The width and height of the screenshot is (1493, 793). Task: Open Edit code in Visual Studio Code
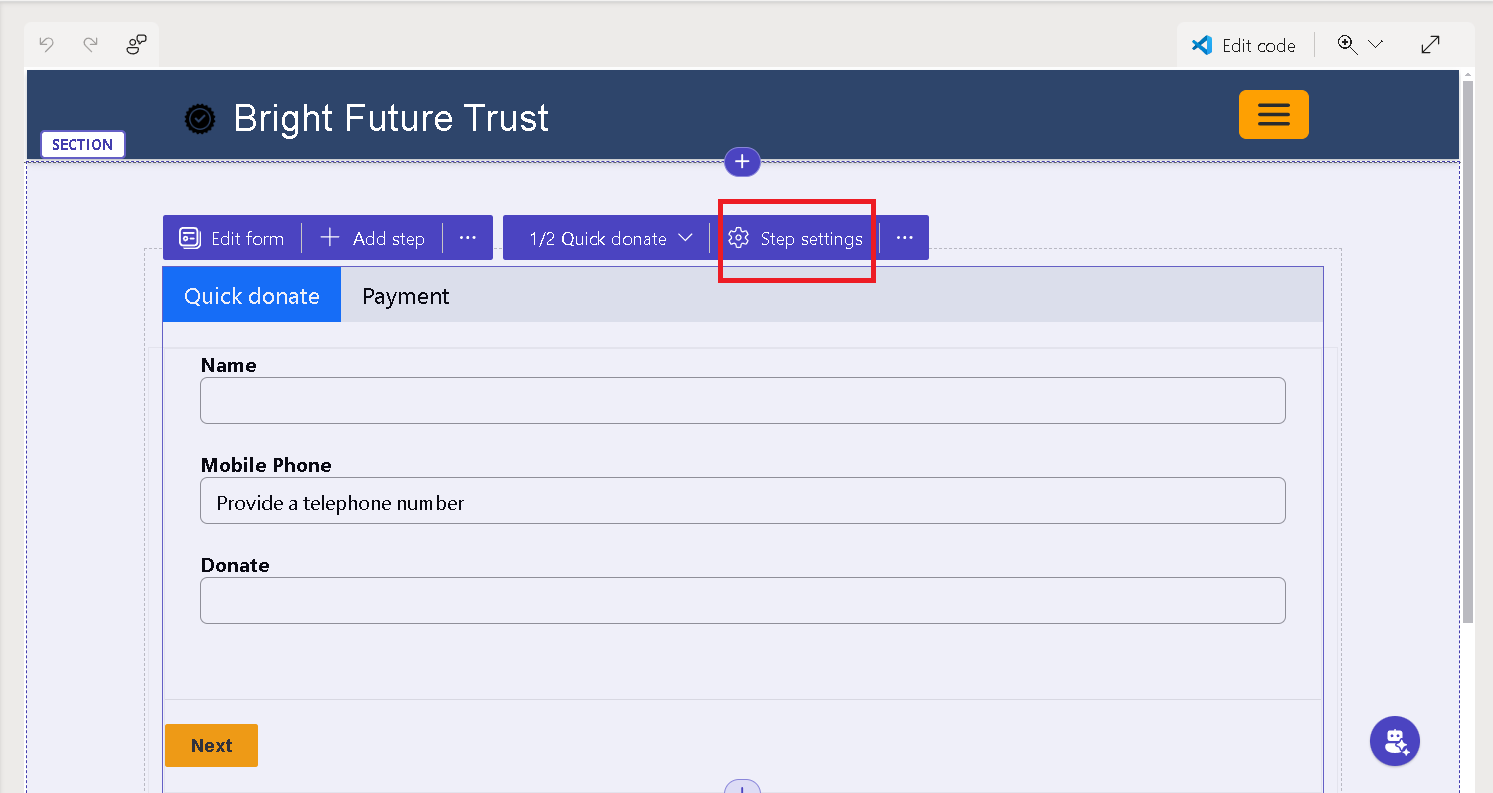click(1243, 45)
